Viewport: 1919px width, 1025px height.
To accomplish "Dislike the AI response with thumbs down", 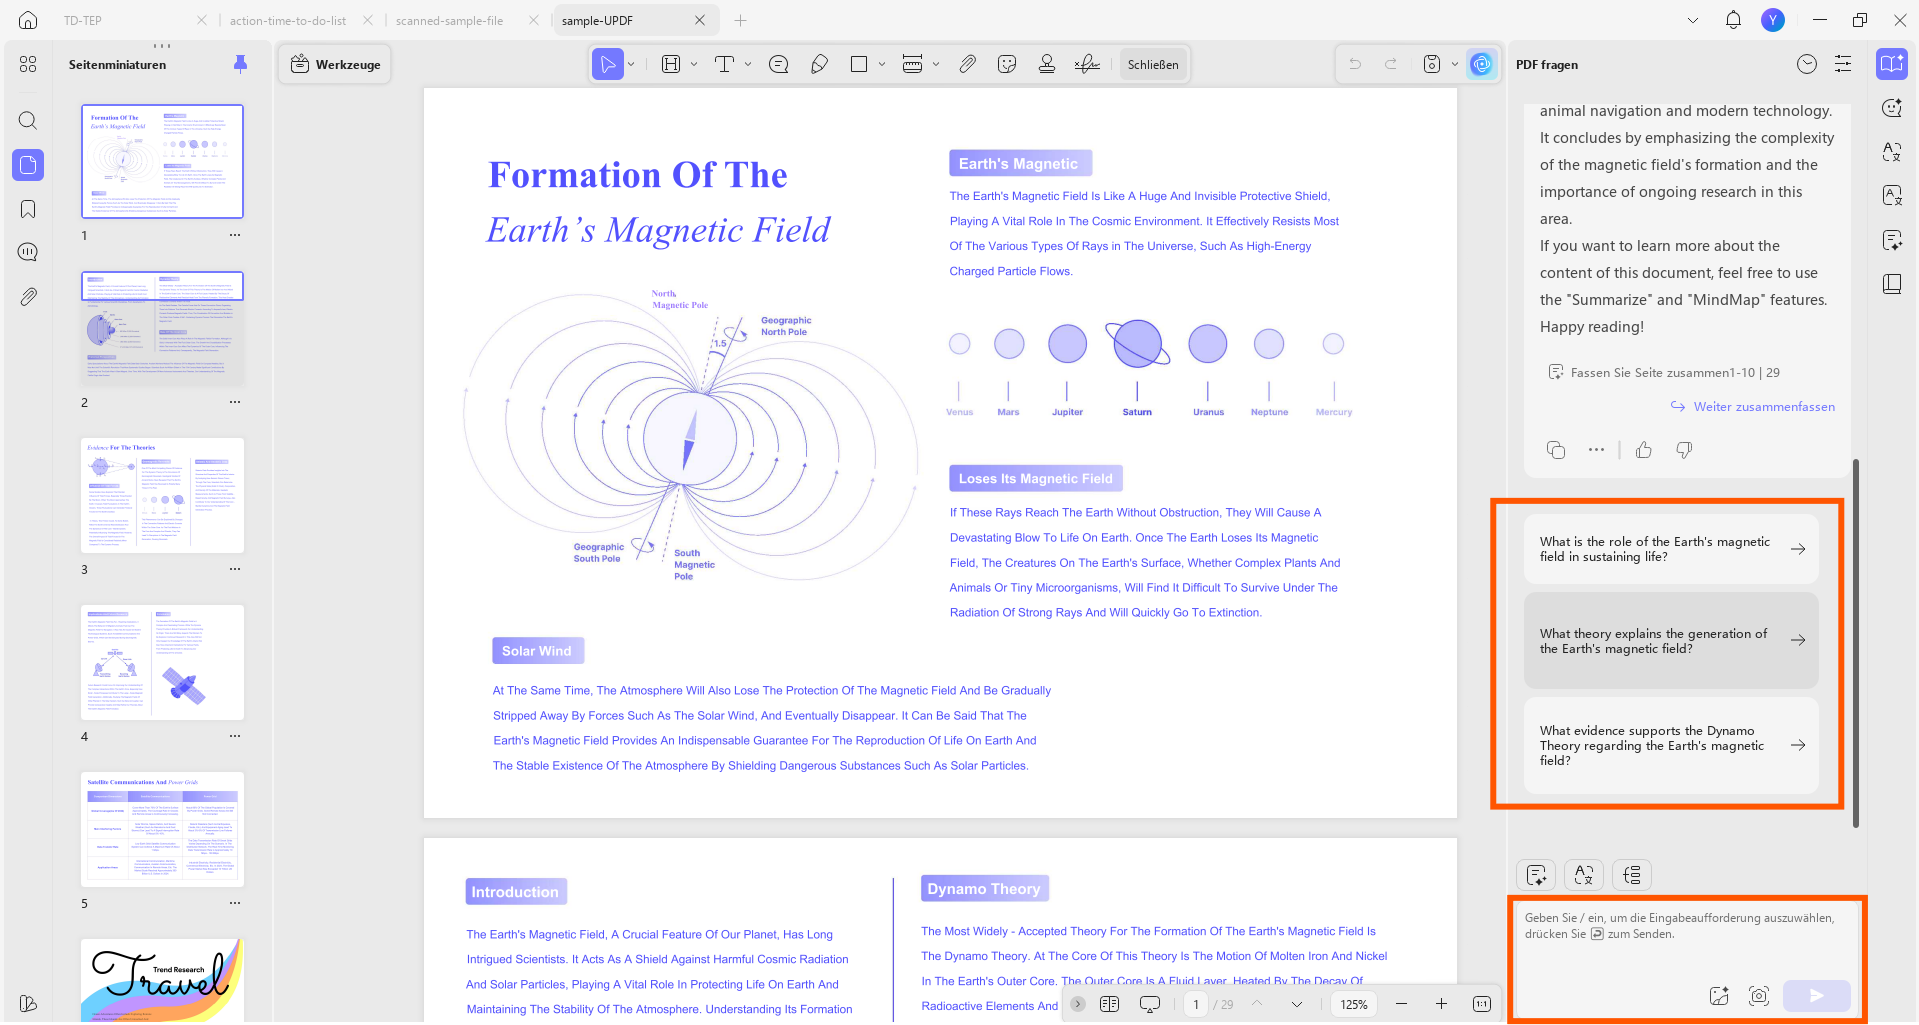I will pos(1684,450).
